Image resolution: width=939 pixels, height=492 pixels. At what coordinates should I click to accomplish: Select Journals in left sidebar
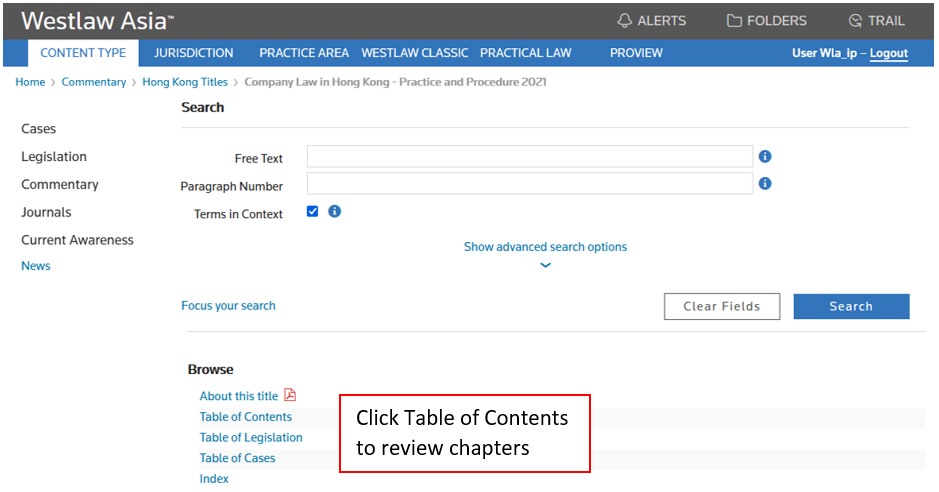[46, 212]
